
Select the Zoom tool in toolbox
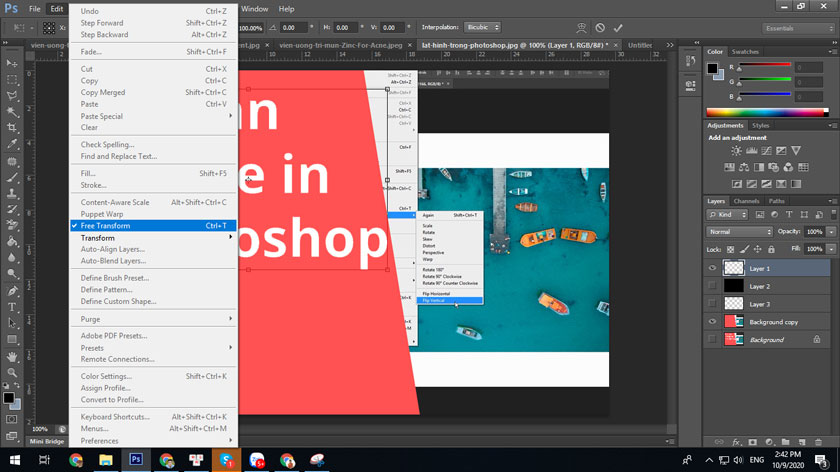(12, 372)
